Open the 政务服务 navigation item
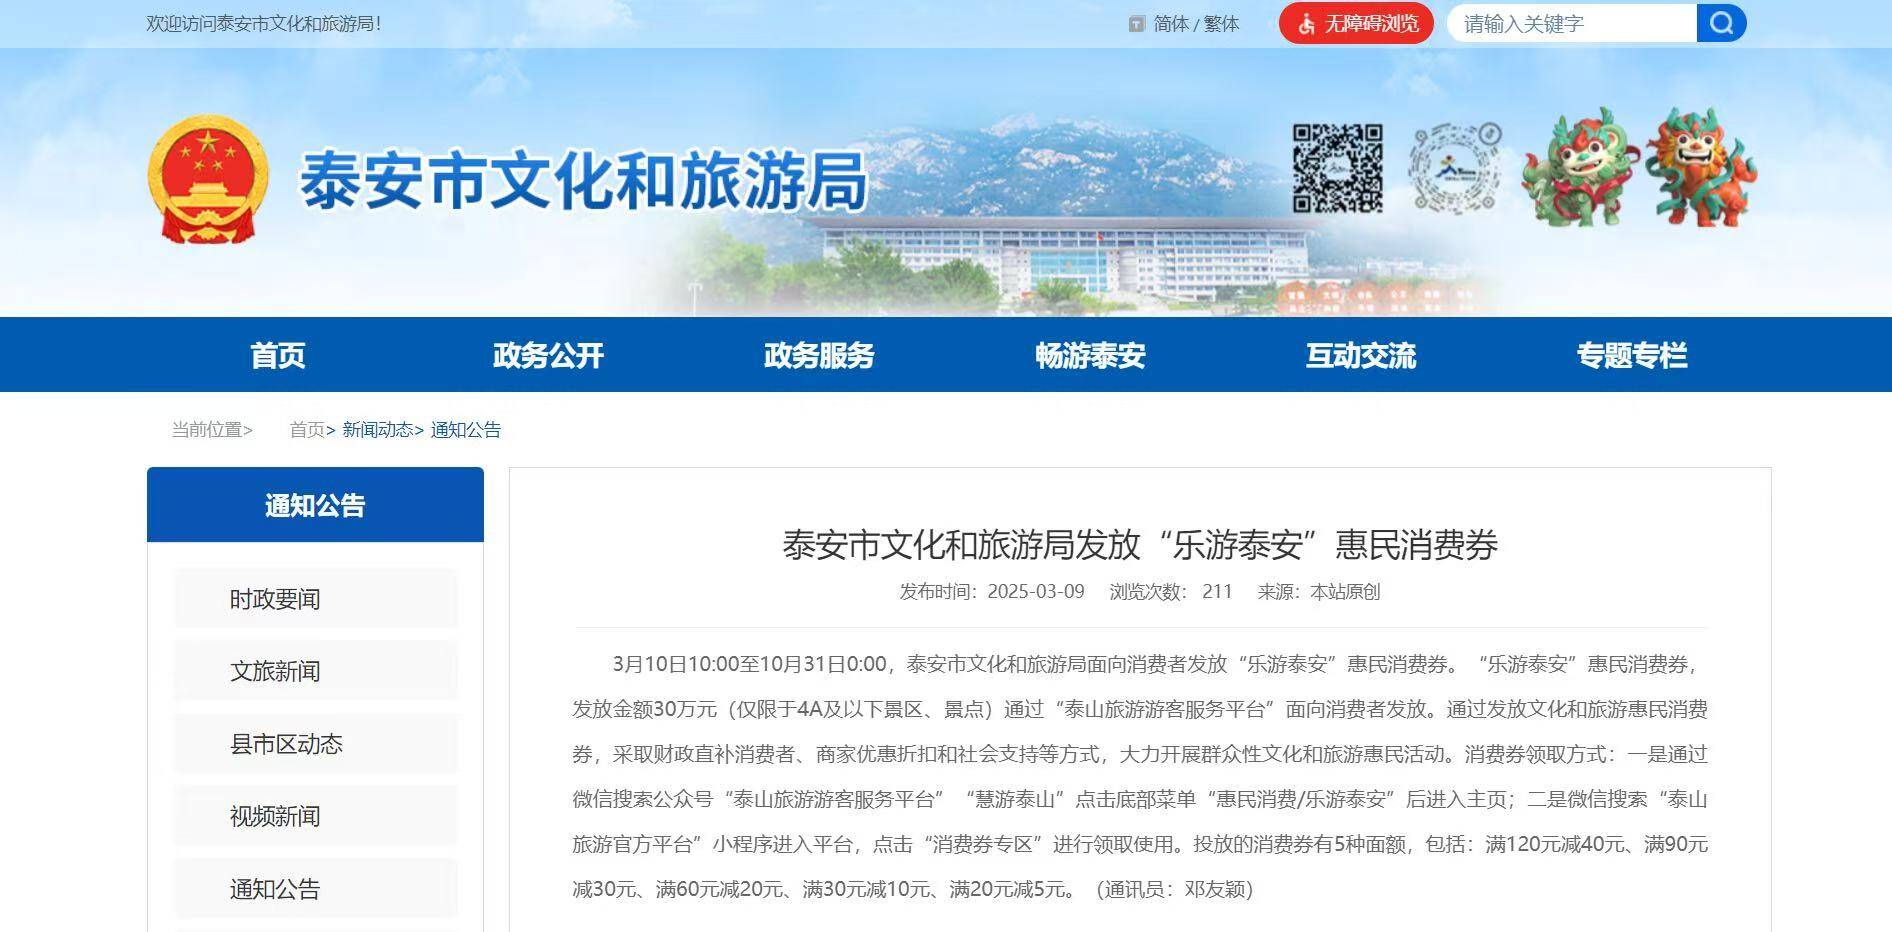 coord(819,355)
